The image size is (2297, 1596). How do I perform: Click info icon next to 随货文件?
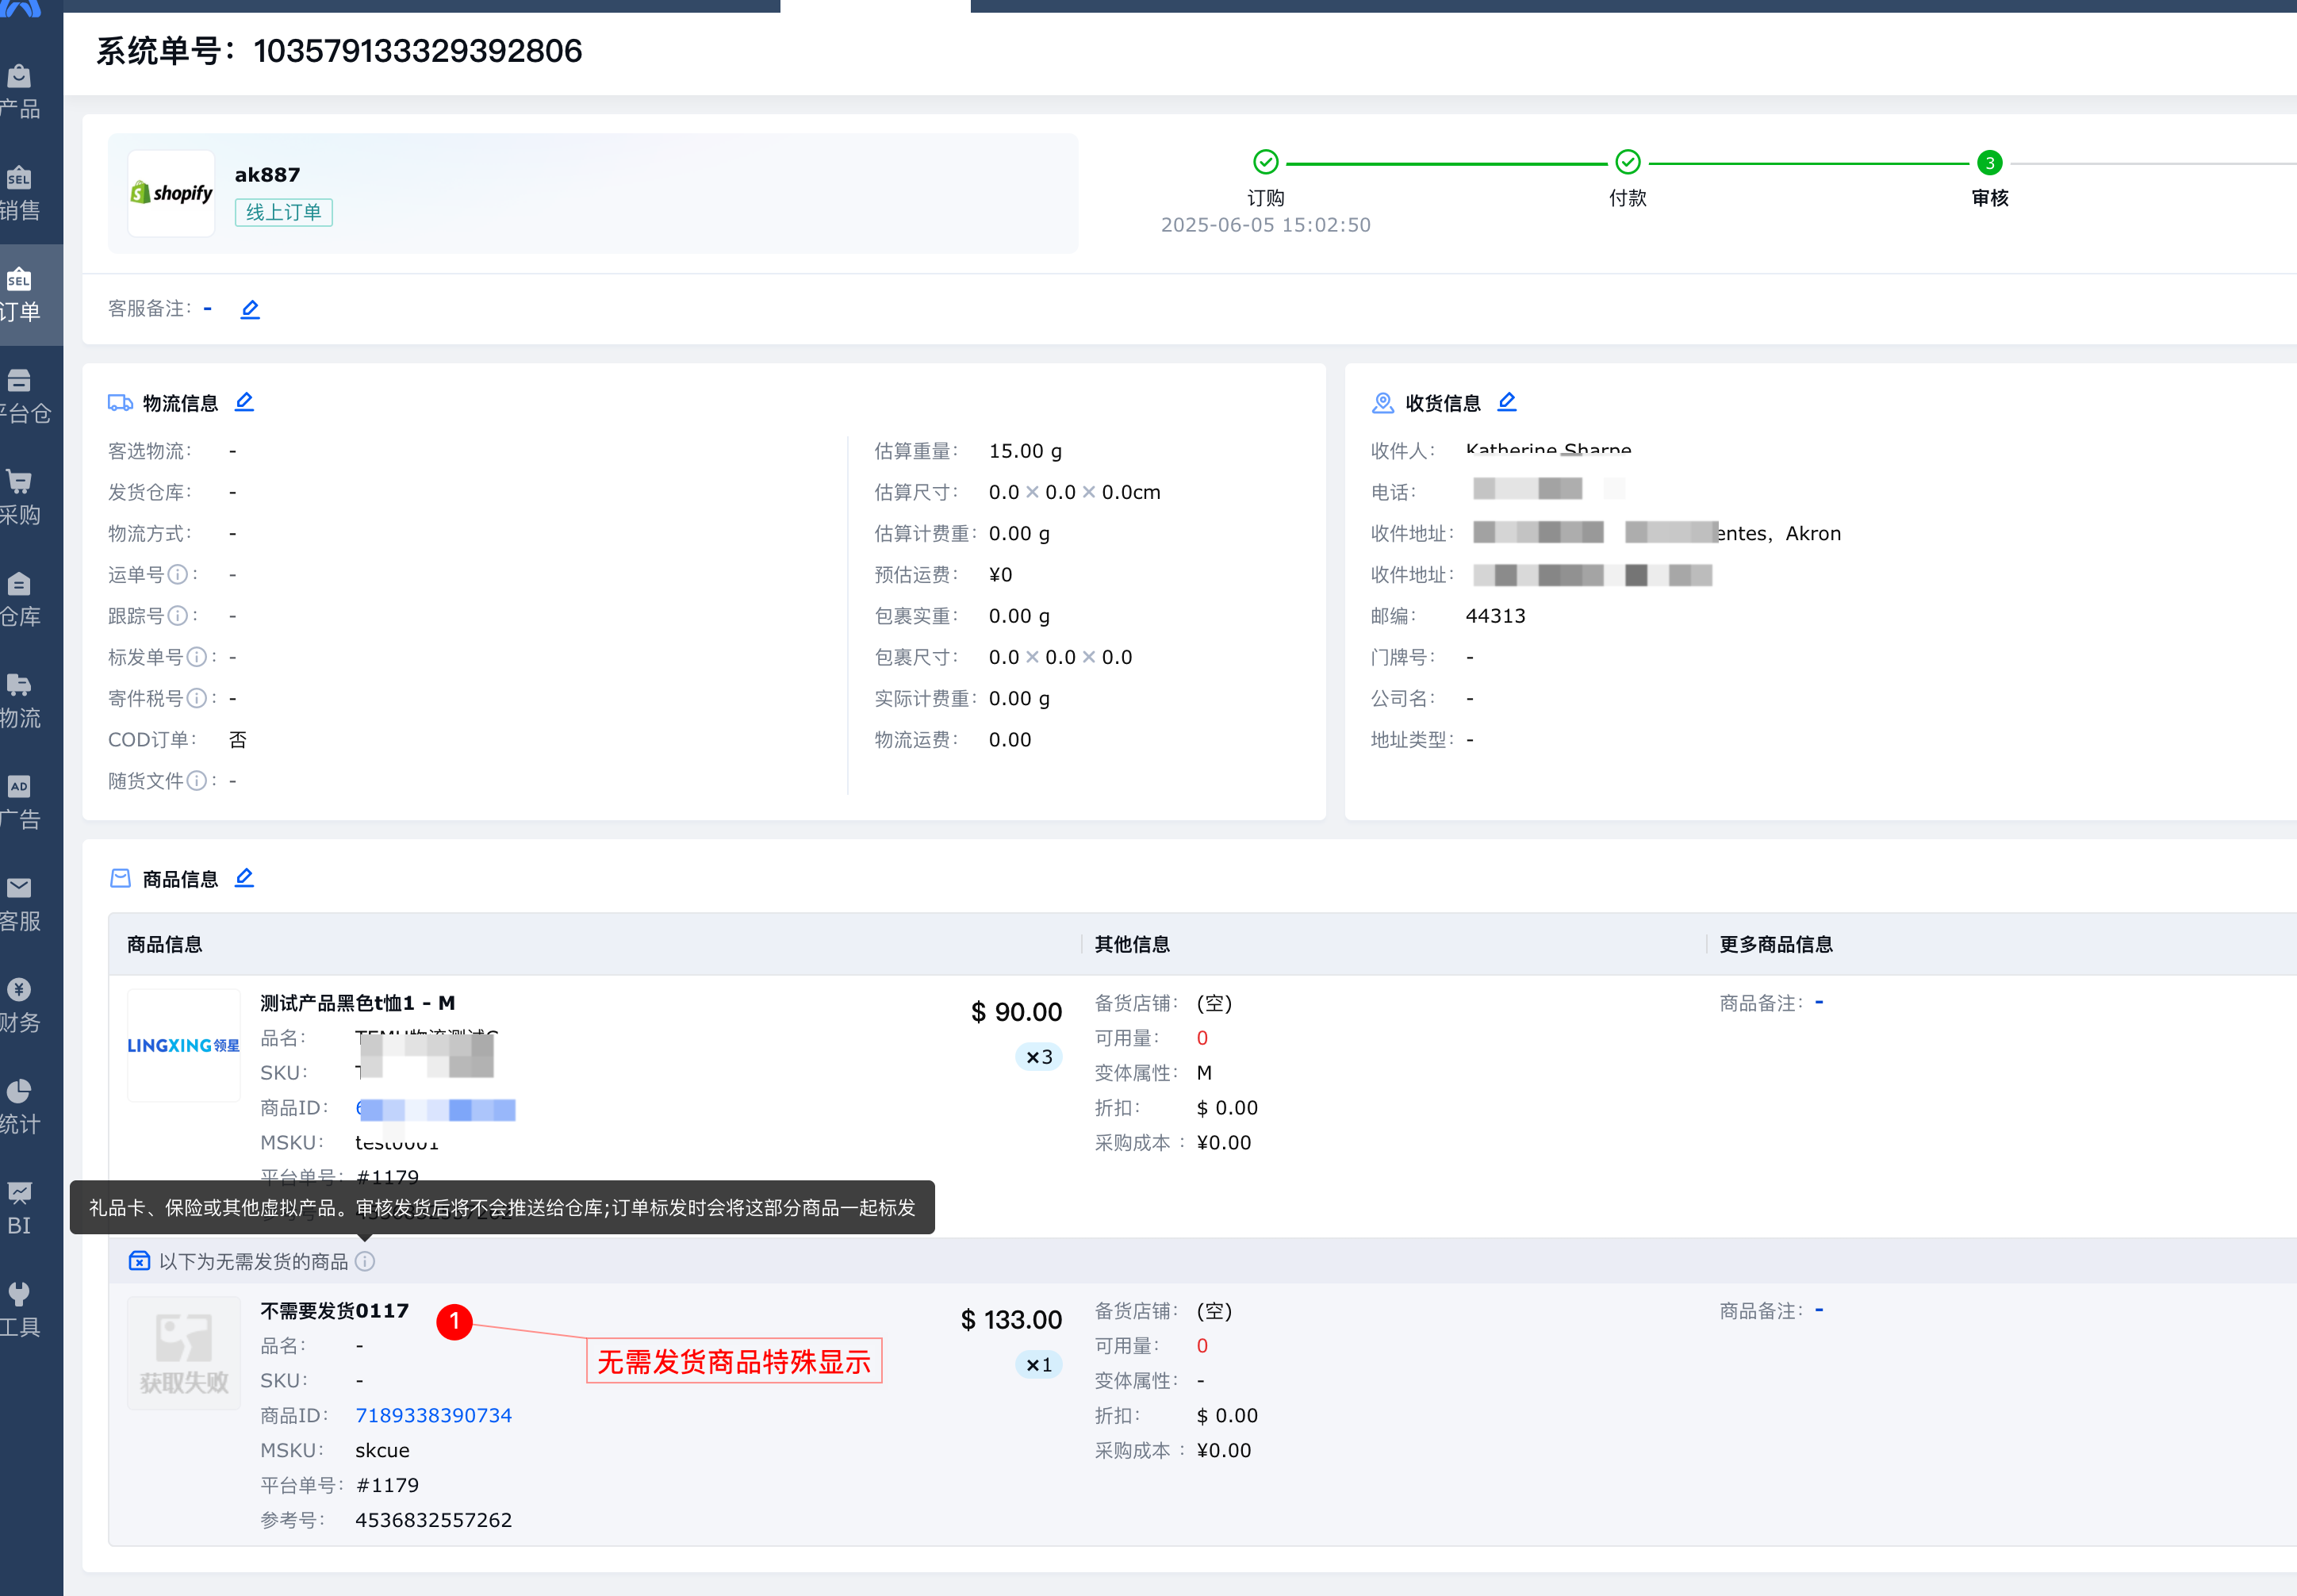pos(197,781)
